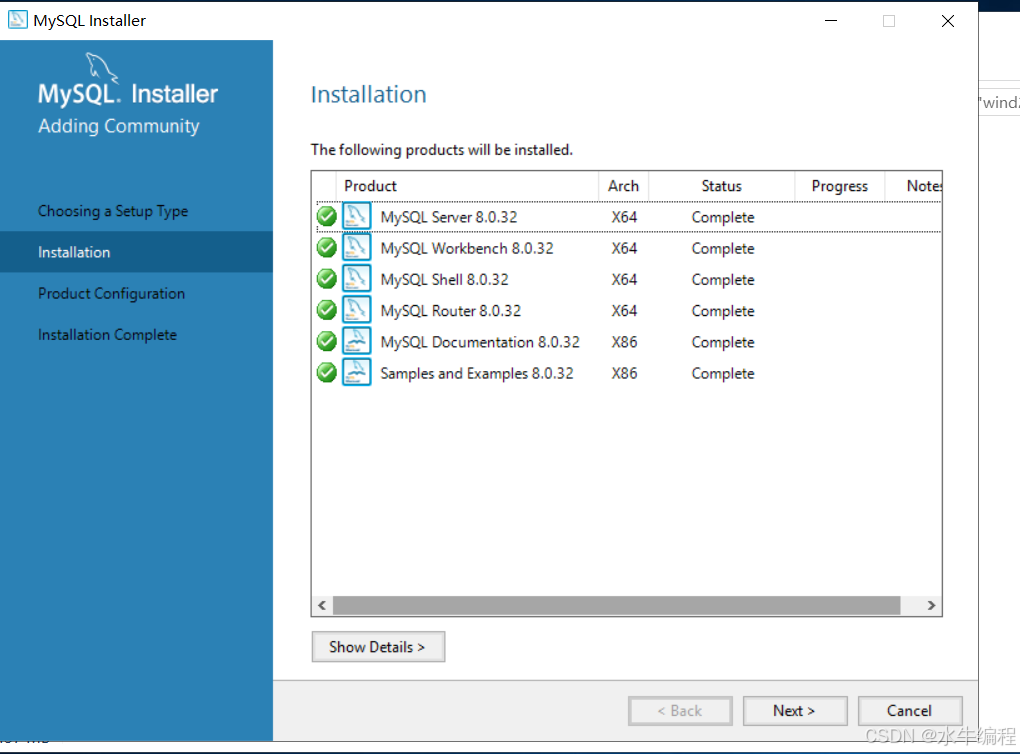Click the MySQL Installer title bar icon
The width and height of the screenshot is (1020, 754).
(x=18, y=20)
